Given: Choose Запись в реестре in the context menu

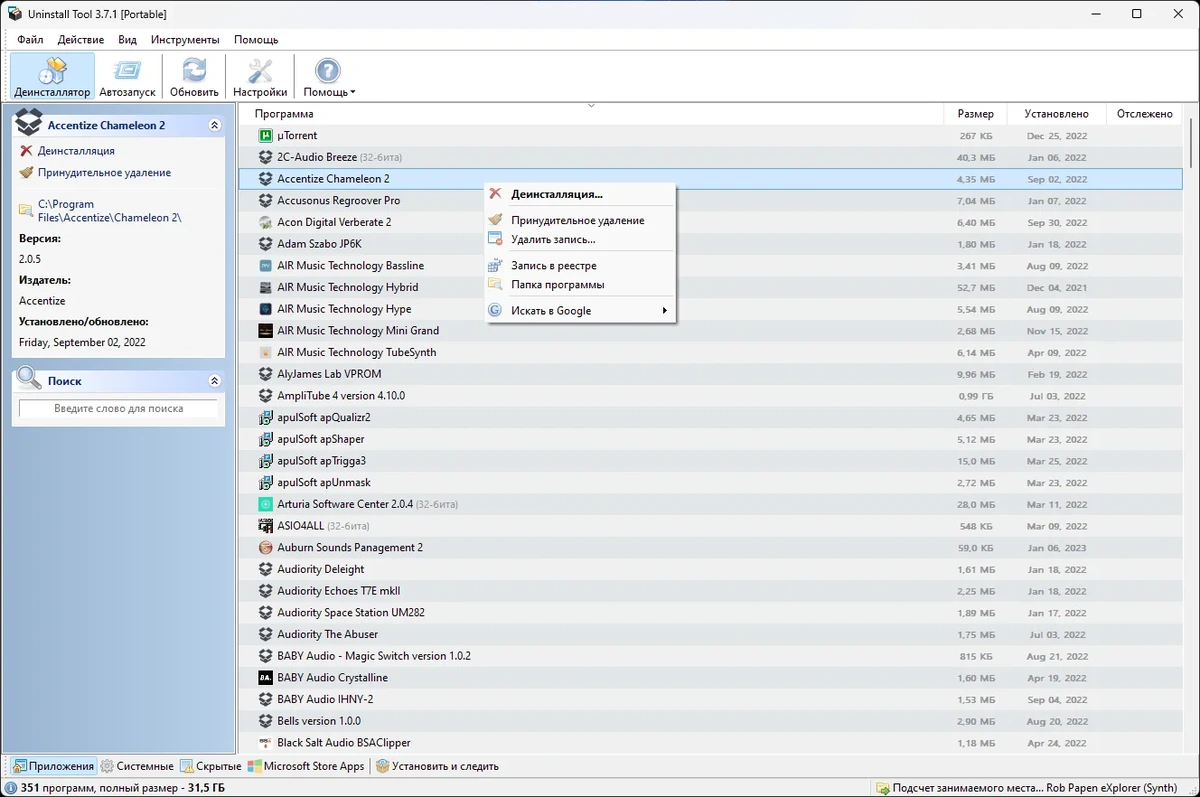Looking at the screenshot, I should (580, 266).
